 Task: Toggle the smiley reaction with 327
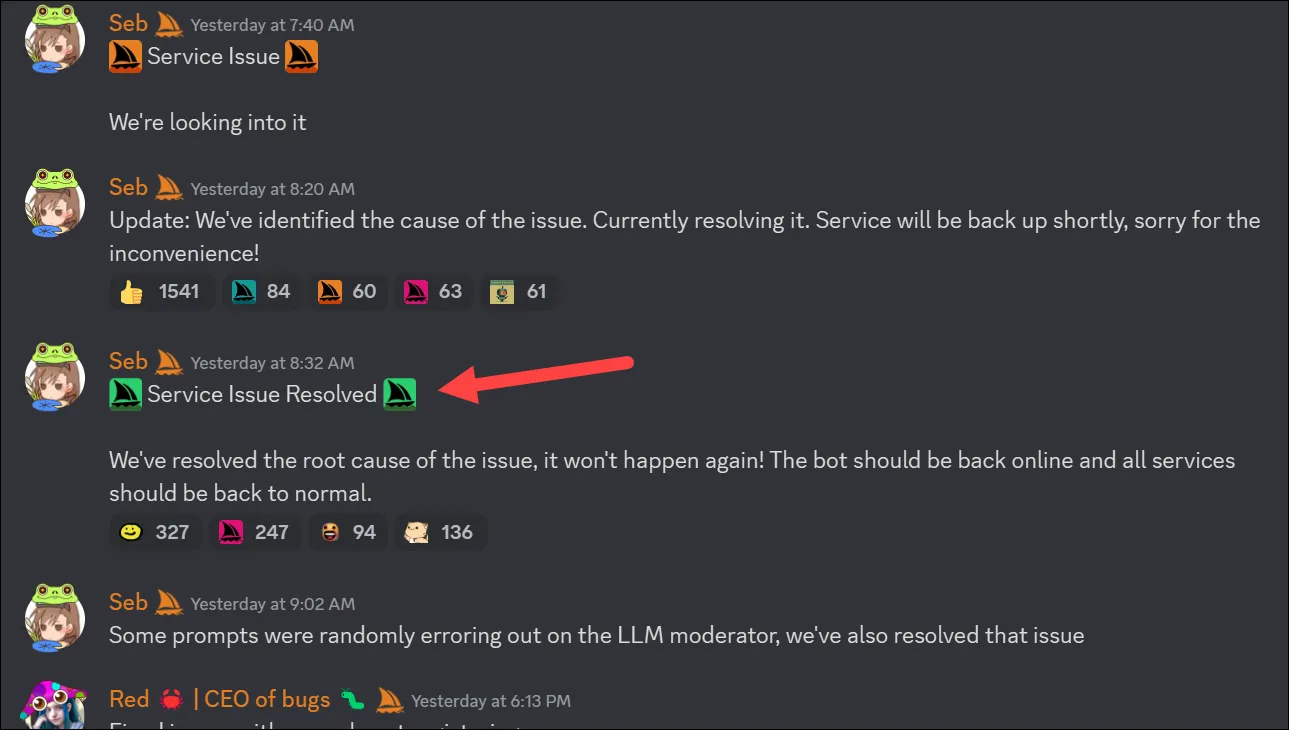point(155,532)
